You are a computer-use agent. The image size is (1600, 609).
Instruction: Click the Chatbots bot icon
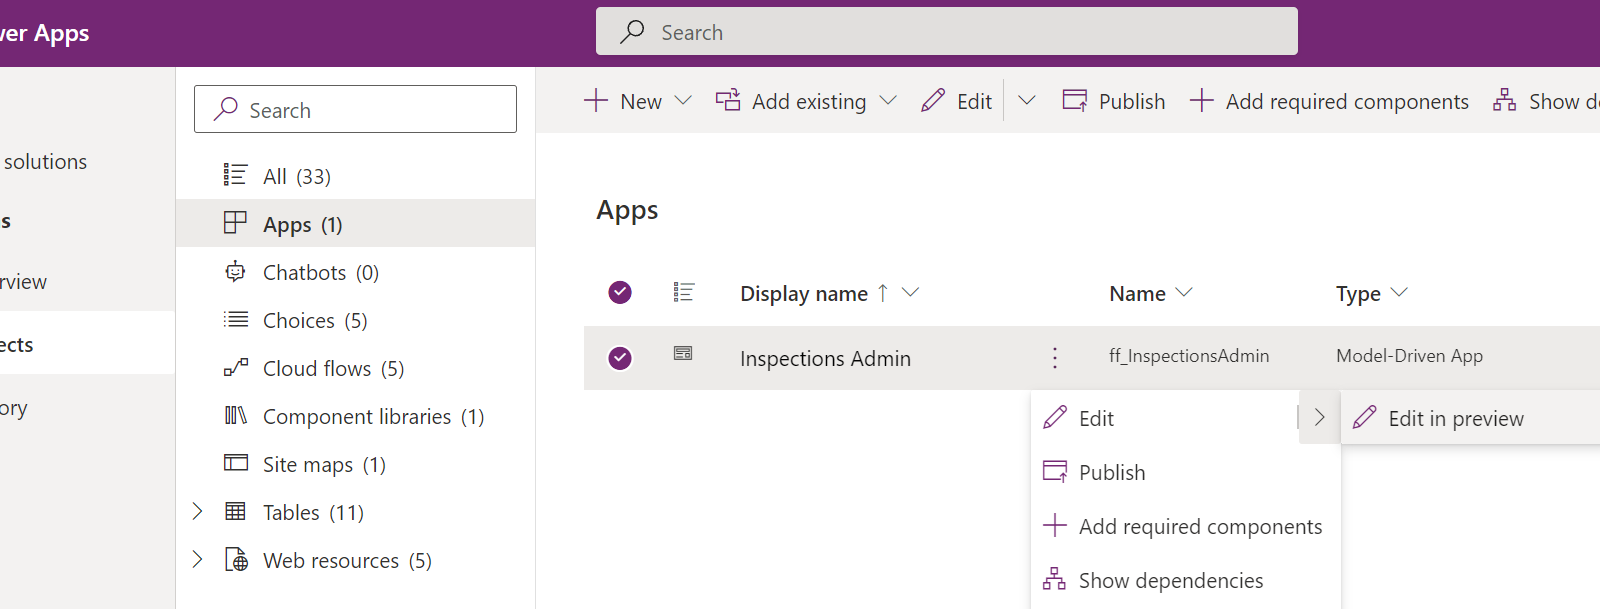(235, 271)
